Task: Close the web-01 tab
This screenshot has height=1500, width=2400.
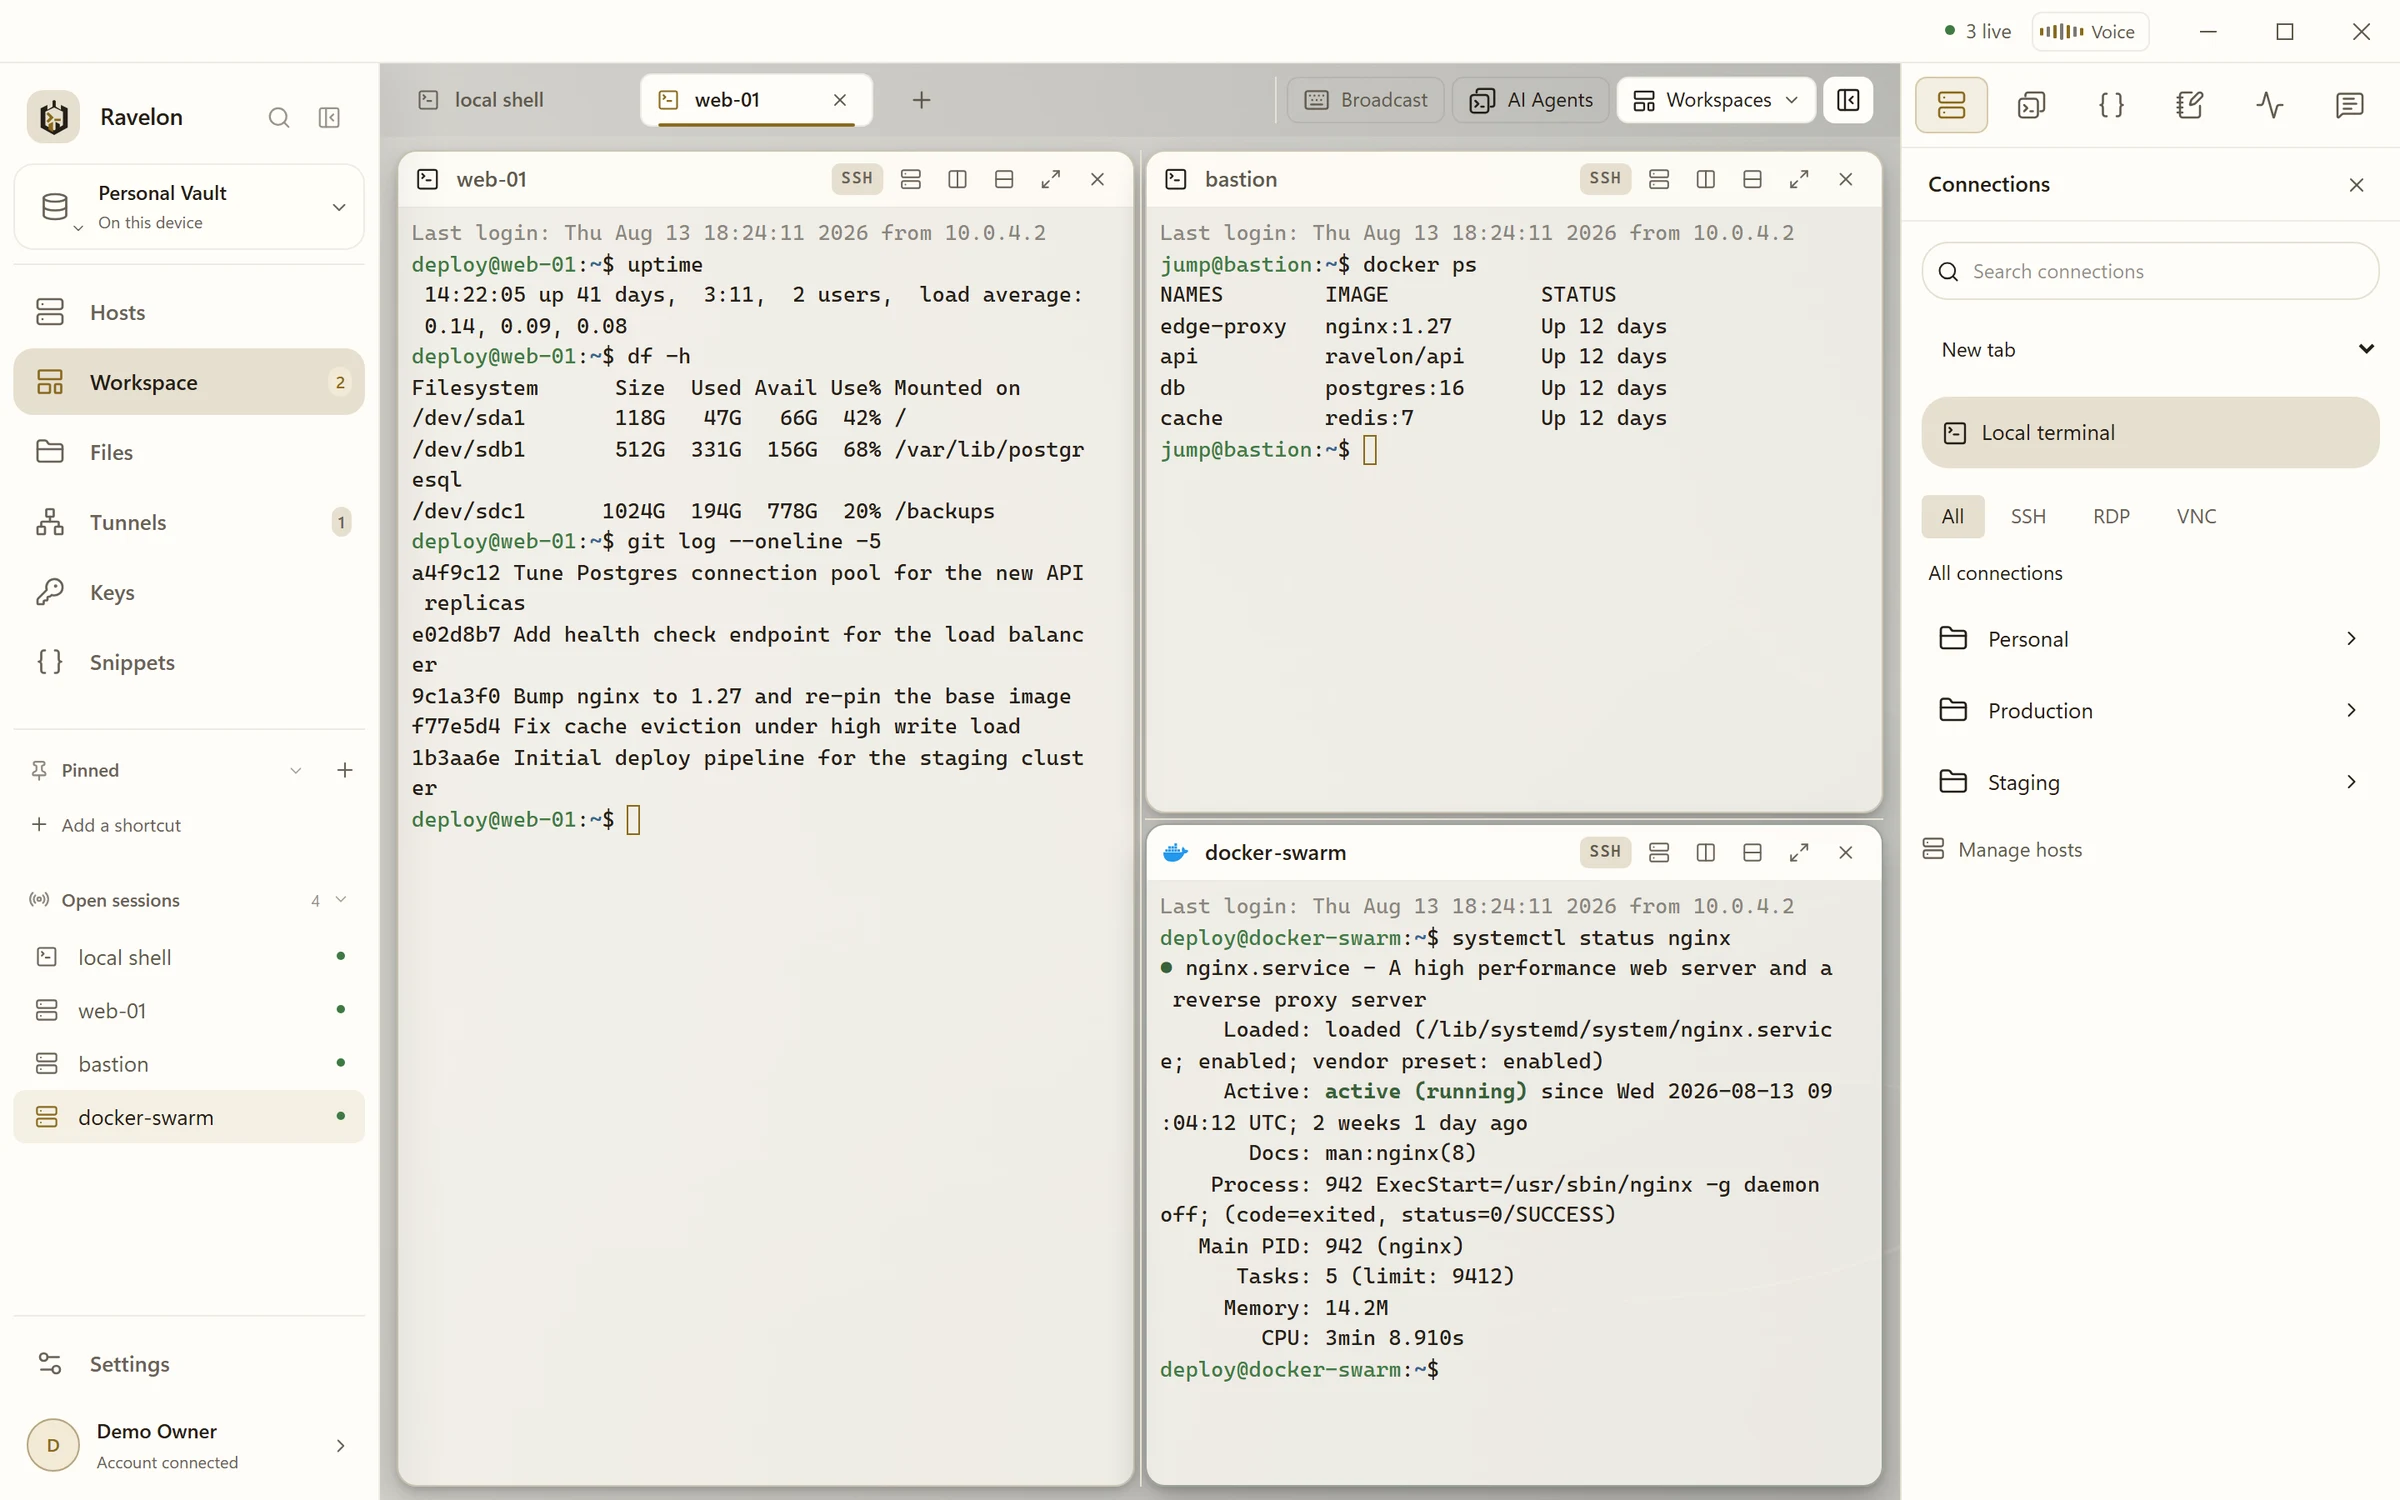Action: click(840, 100)
